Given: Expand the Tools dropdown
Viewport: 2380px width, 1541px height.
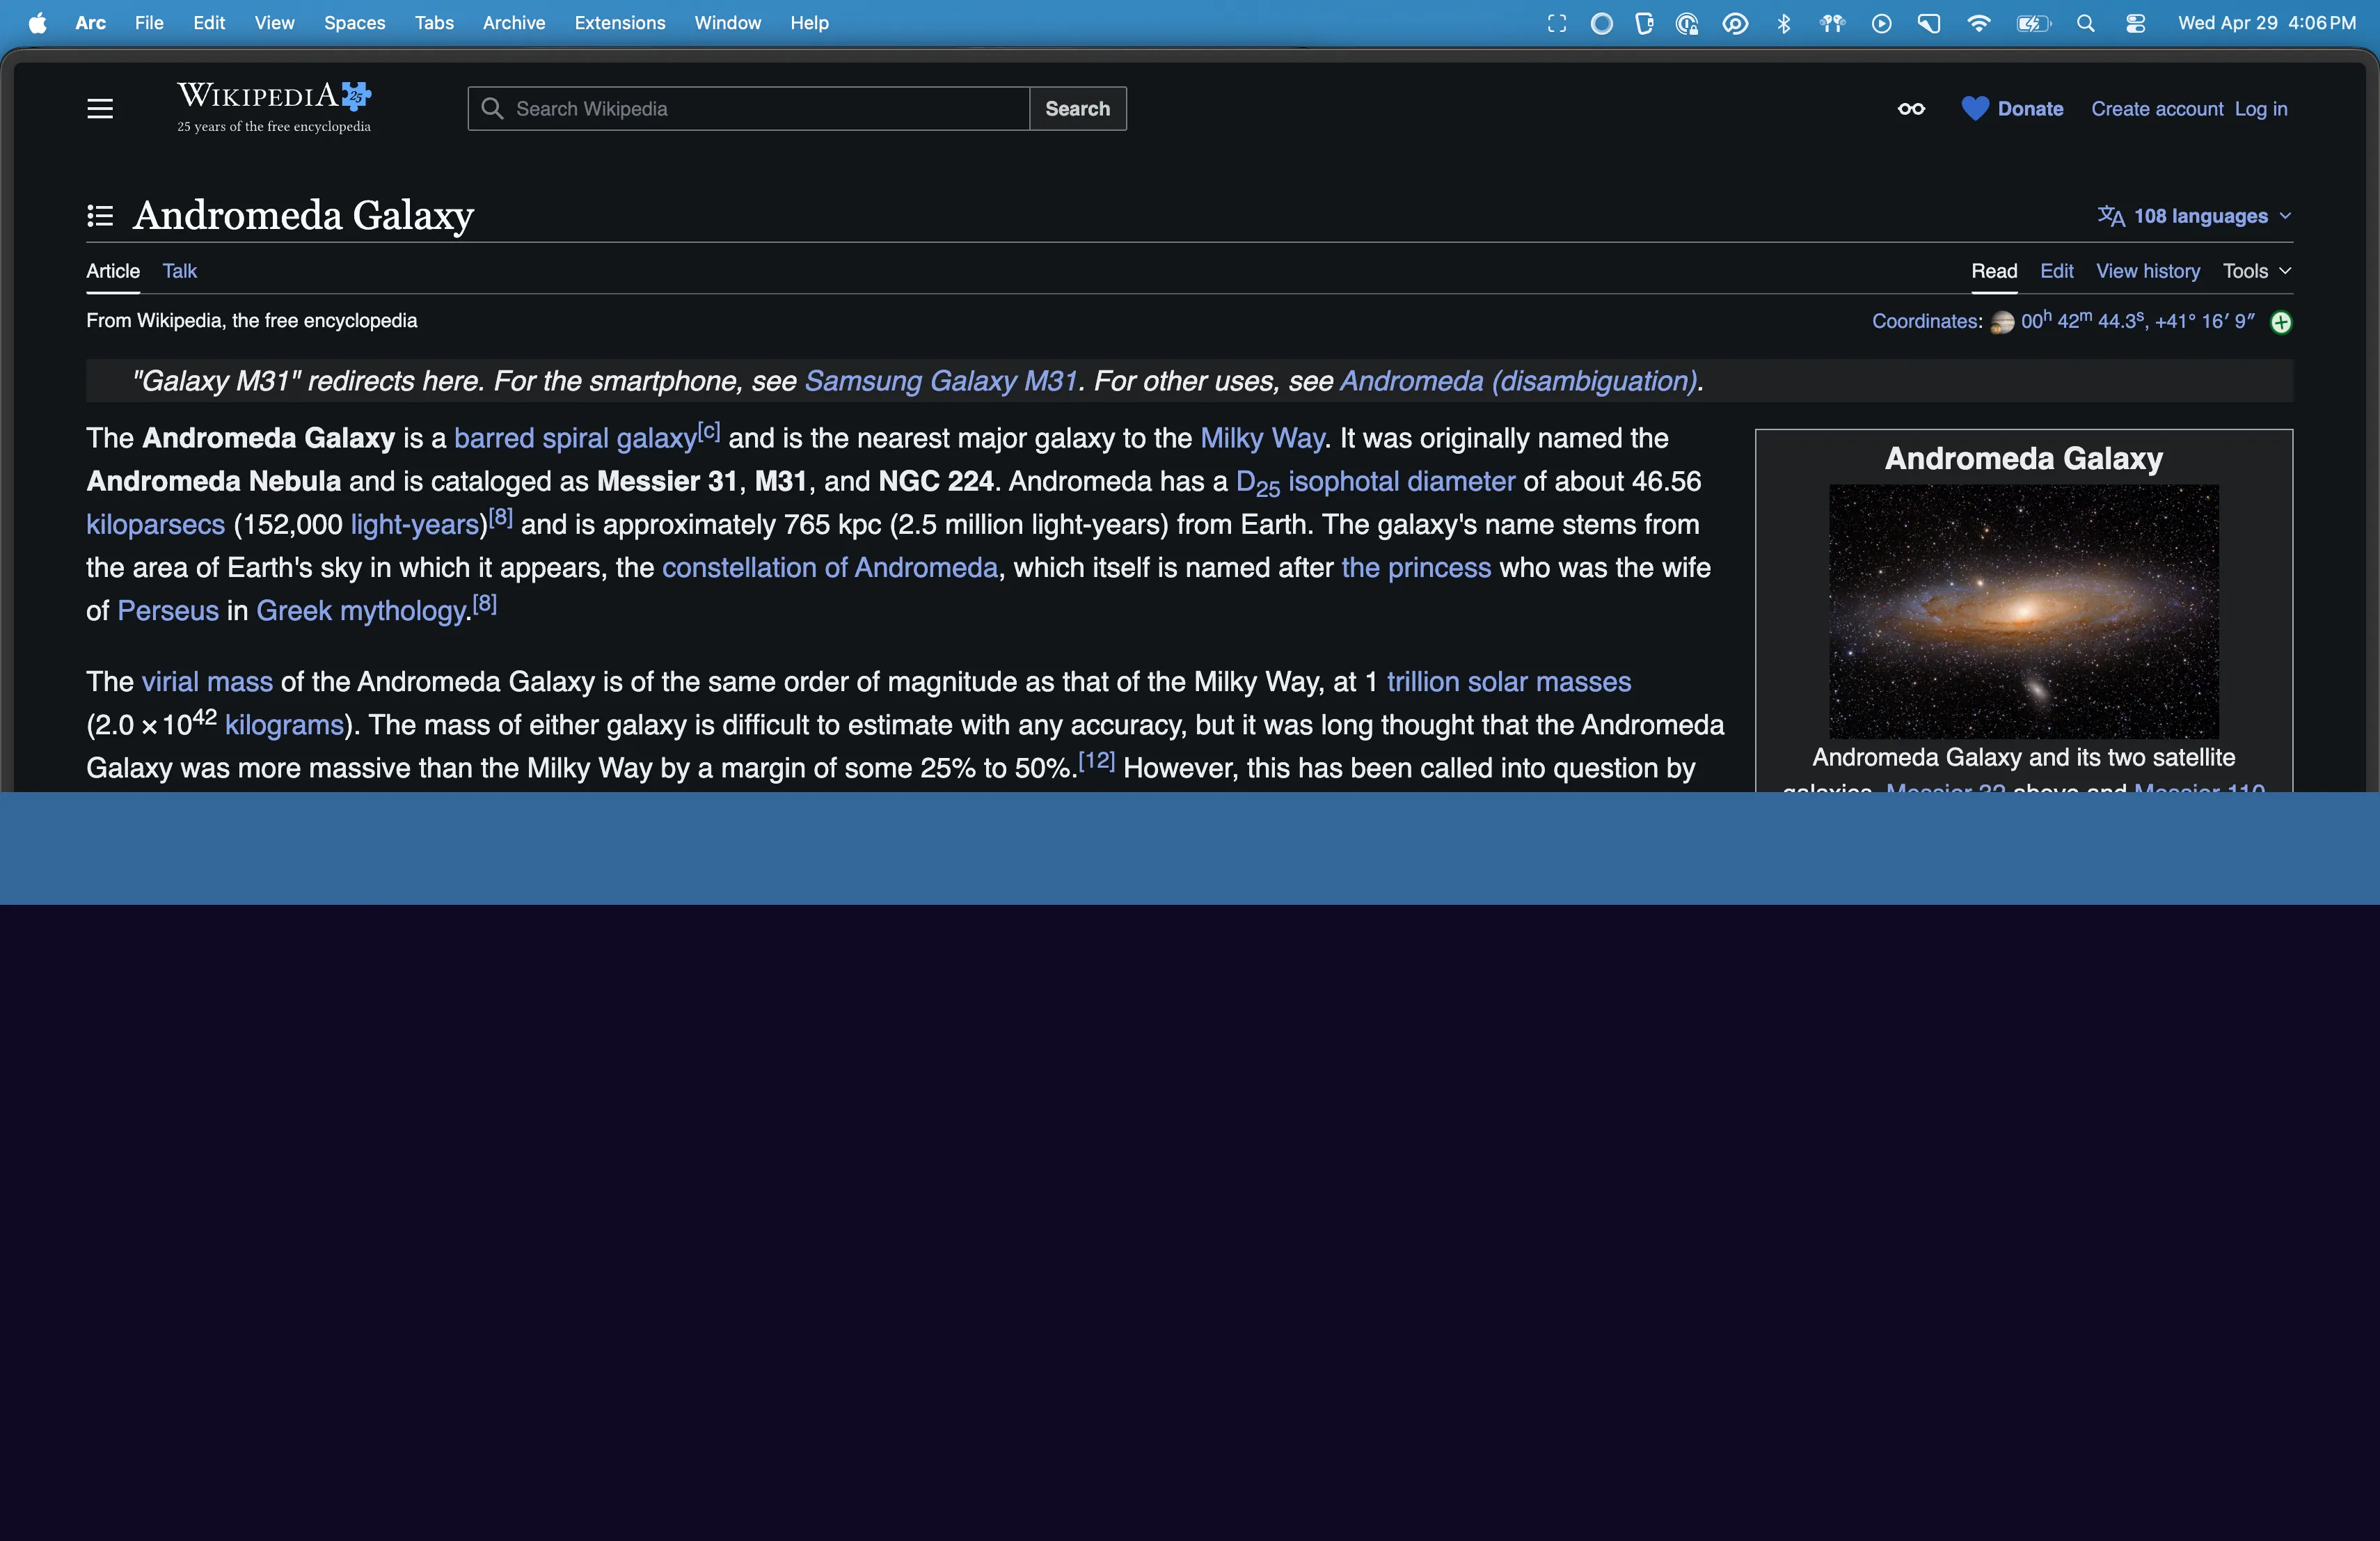Looking at the screenshot, I should 2257,271.
